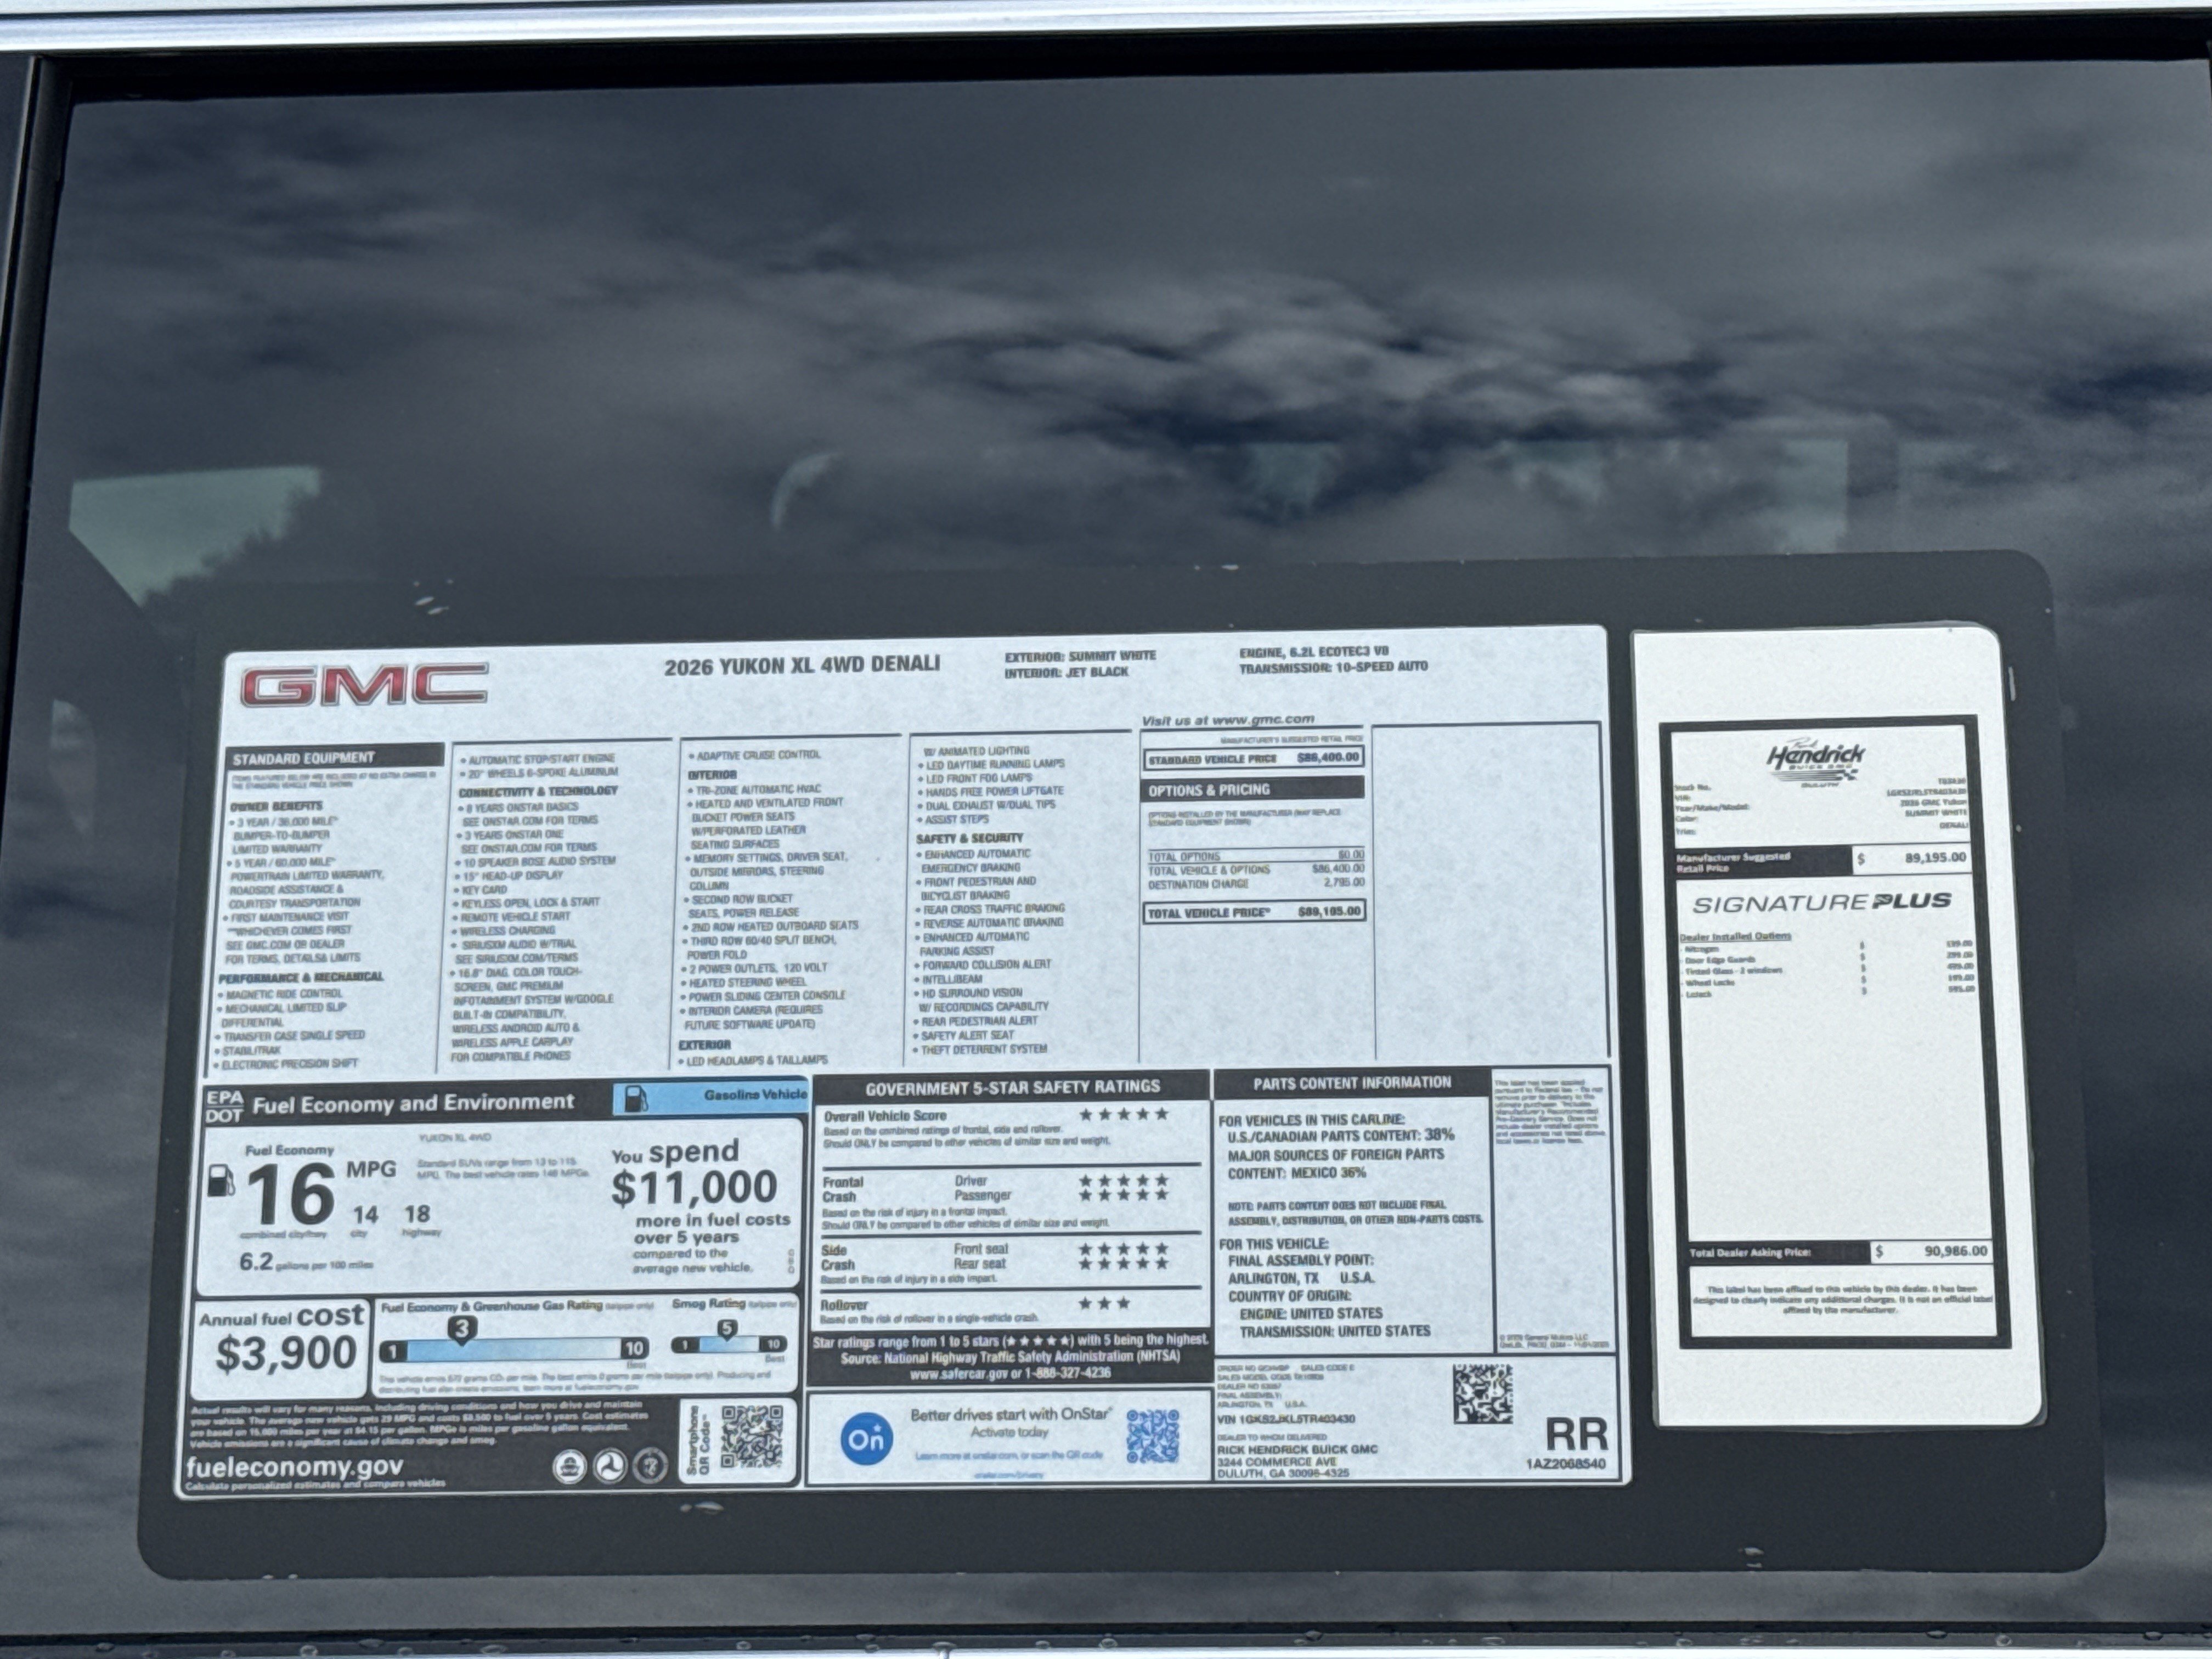Click the blue OnStar QR code

click(1153, 1436)
